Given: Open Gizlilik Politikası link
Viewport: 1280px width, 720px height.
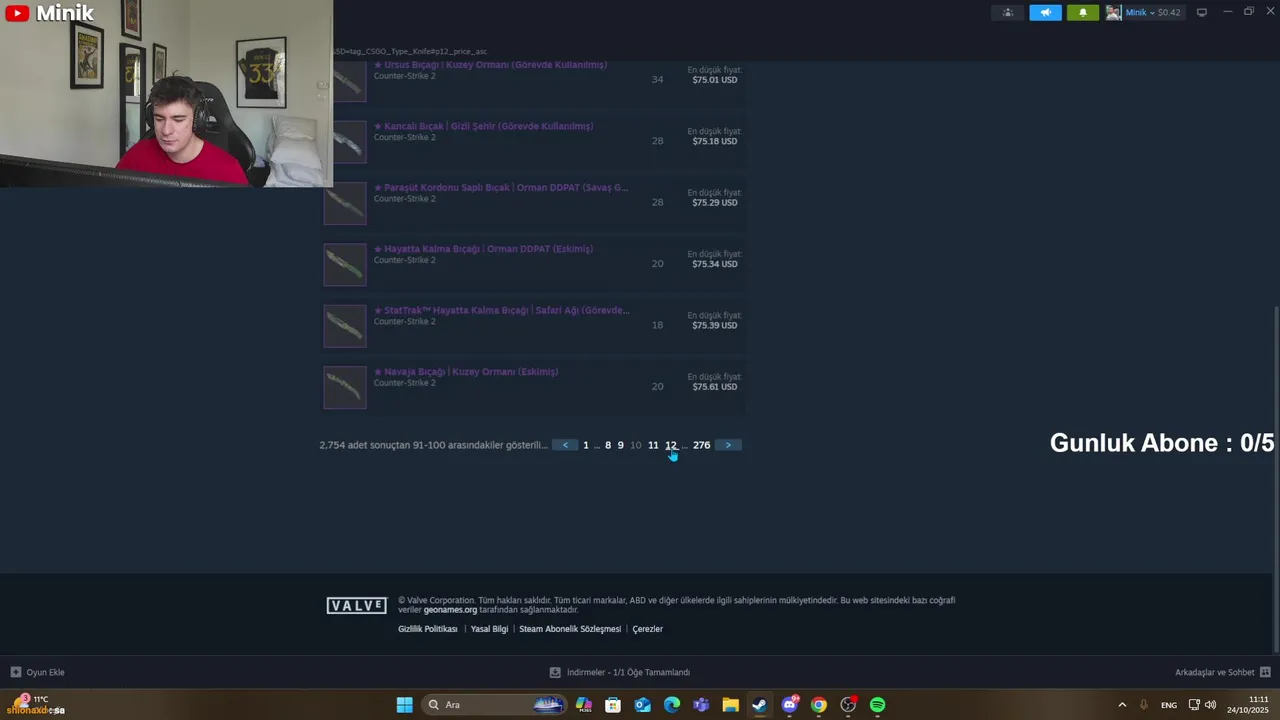Looking at the screenshot, I should click(x=428, y=629).
